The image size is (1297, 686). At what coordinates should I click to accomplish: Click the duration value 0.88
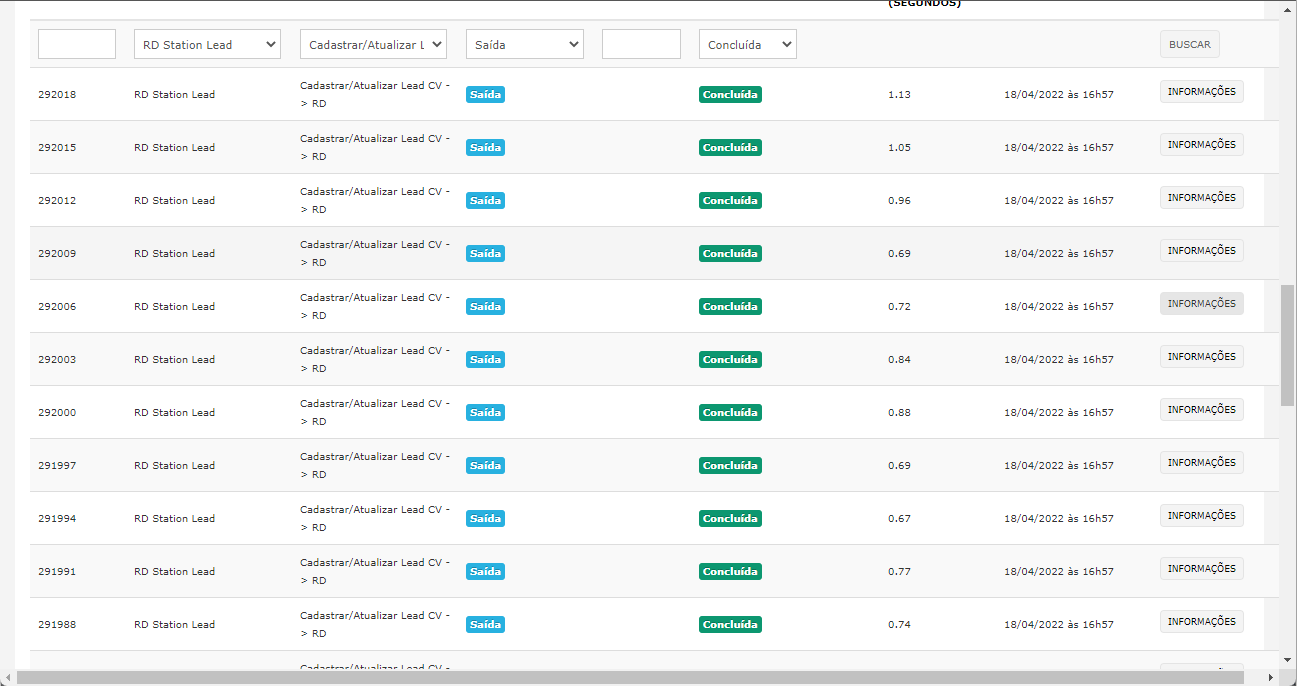click(899, 413)
